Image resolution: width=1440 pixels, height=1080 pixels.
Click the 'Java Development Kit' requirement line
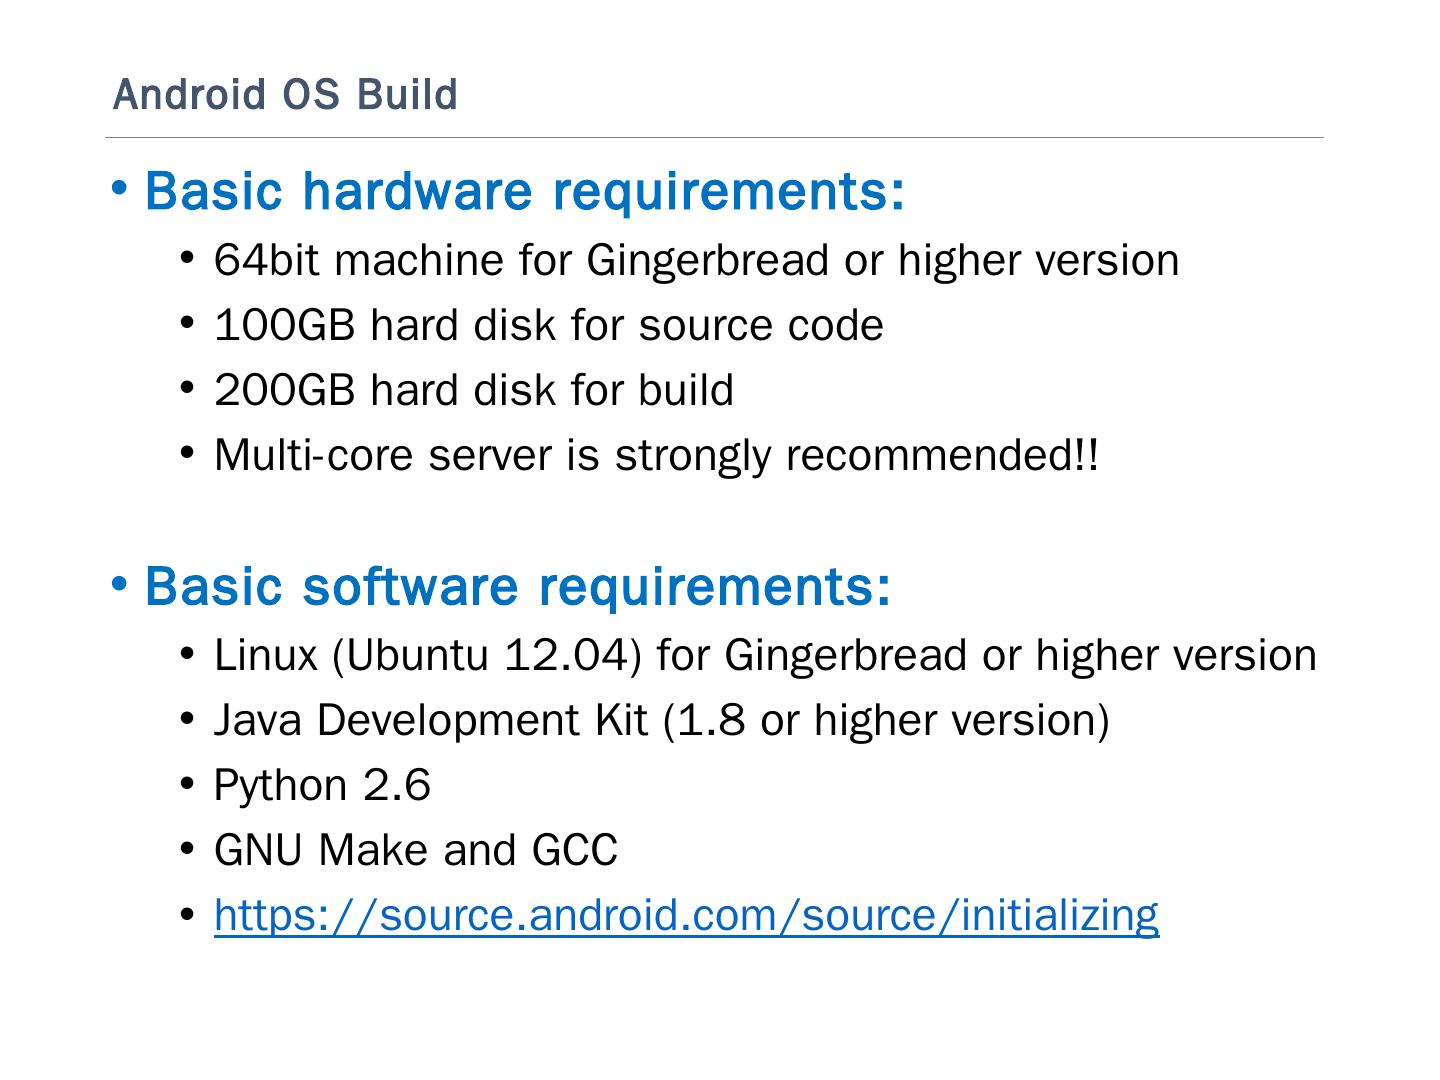pyautogui.click(x=661, y=721)
